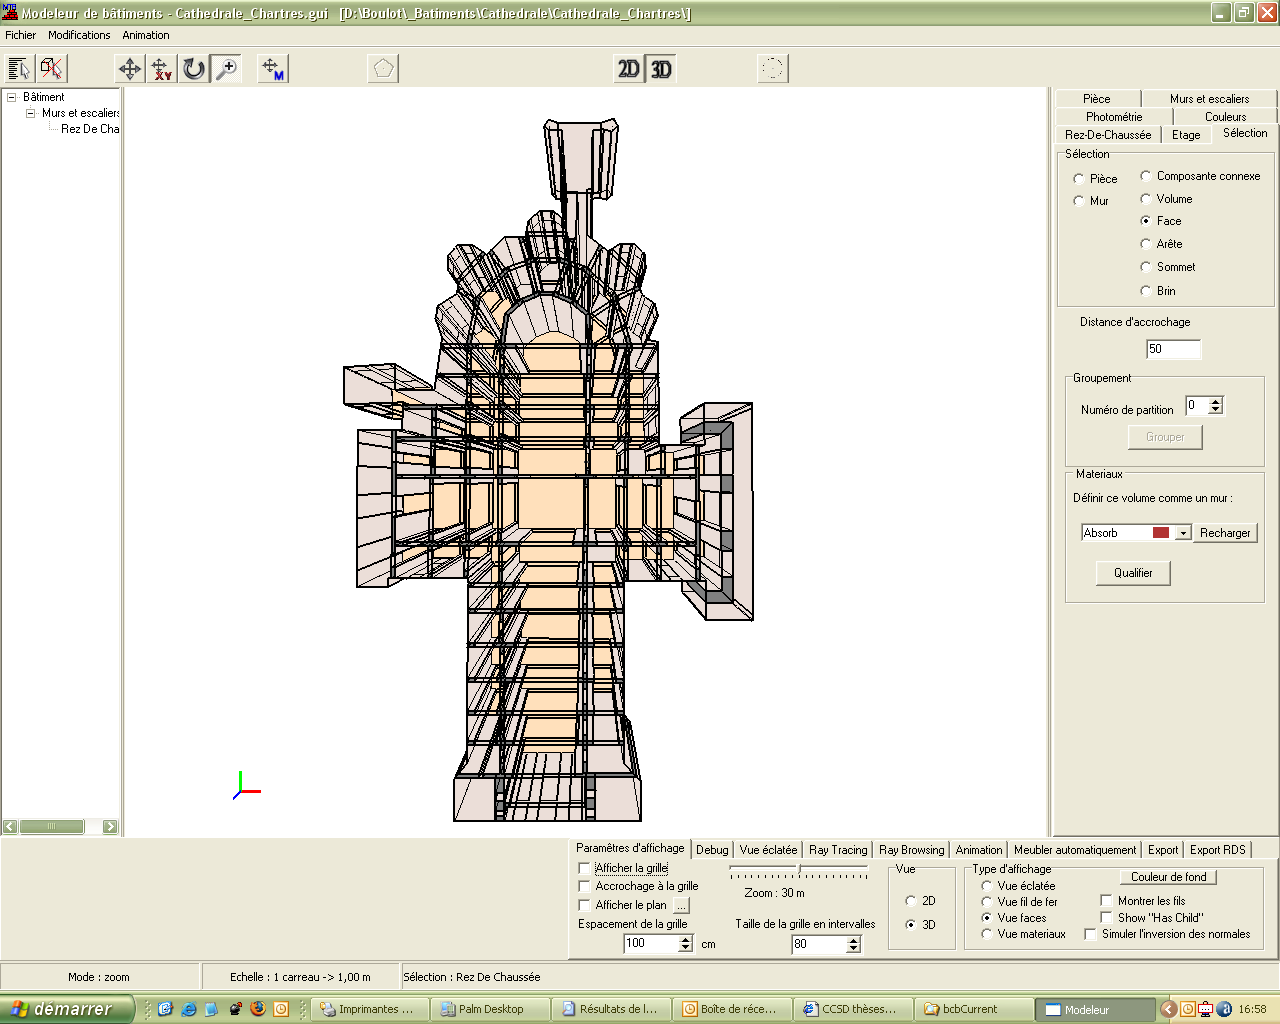
Task: Click the list selection pointer tool
Action: [19, 69]
